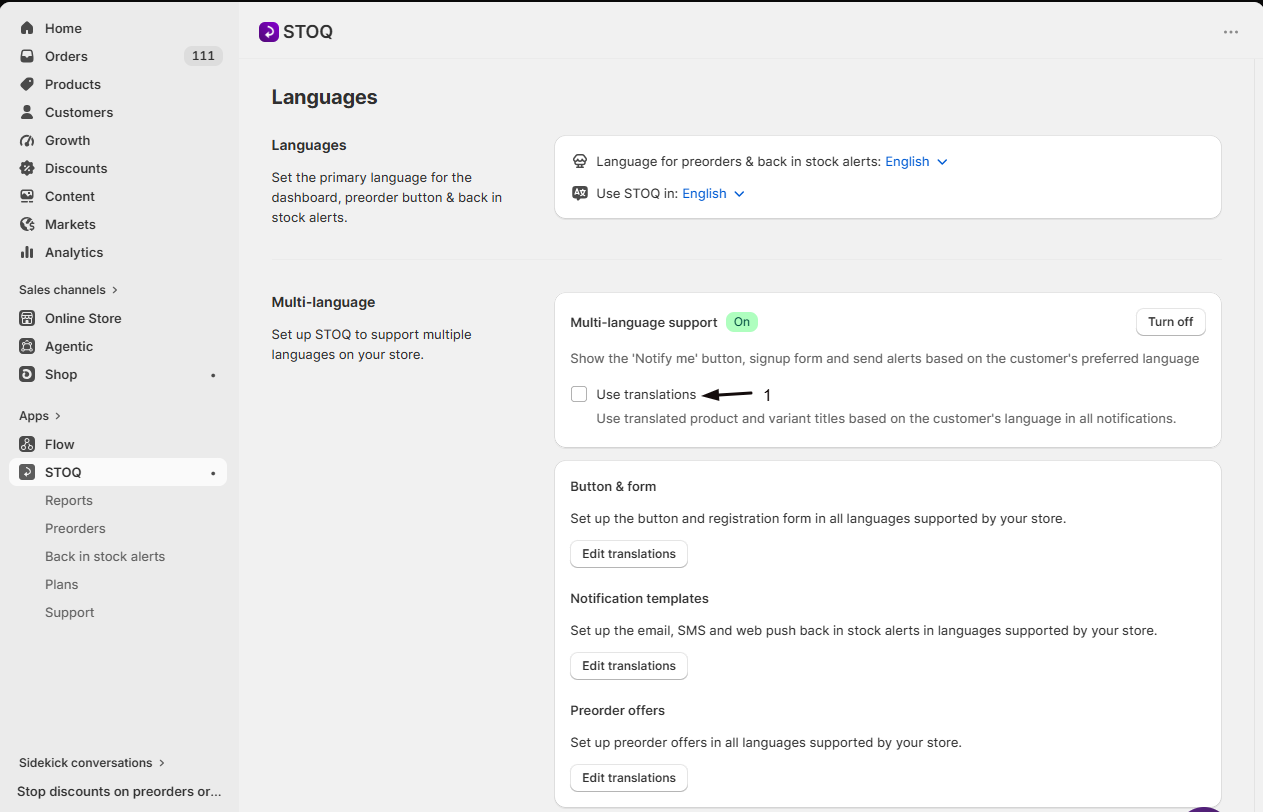Click the Customers person icon

(x=27, y=112)
